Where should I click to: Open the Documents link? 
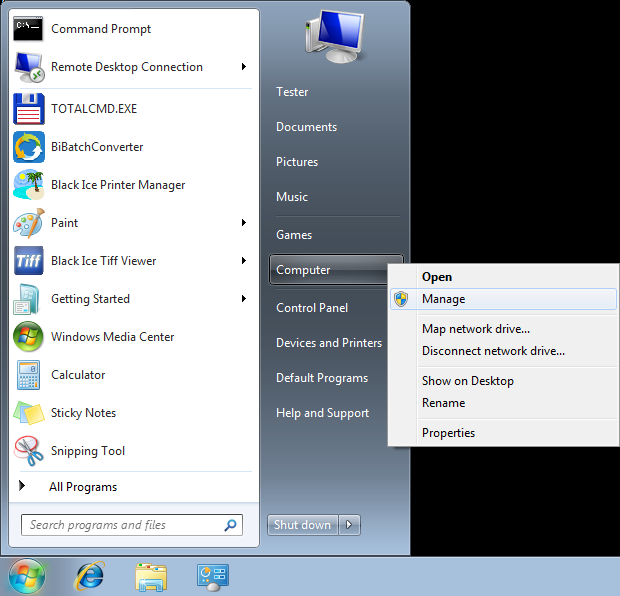[306, 127]
